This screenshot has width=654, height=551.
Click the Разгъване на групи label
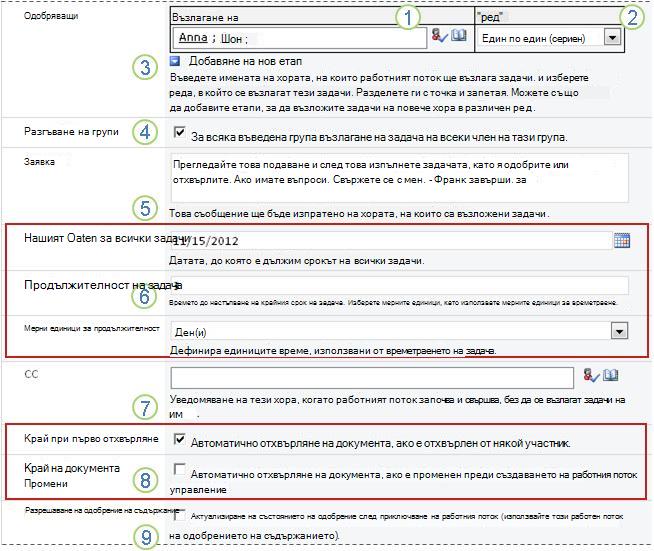71,132
